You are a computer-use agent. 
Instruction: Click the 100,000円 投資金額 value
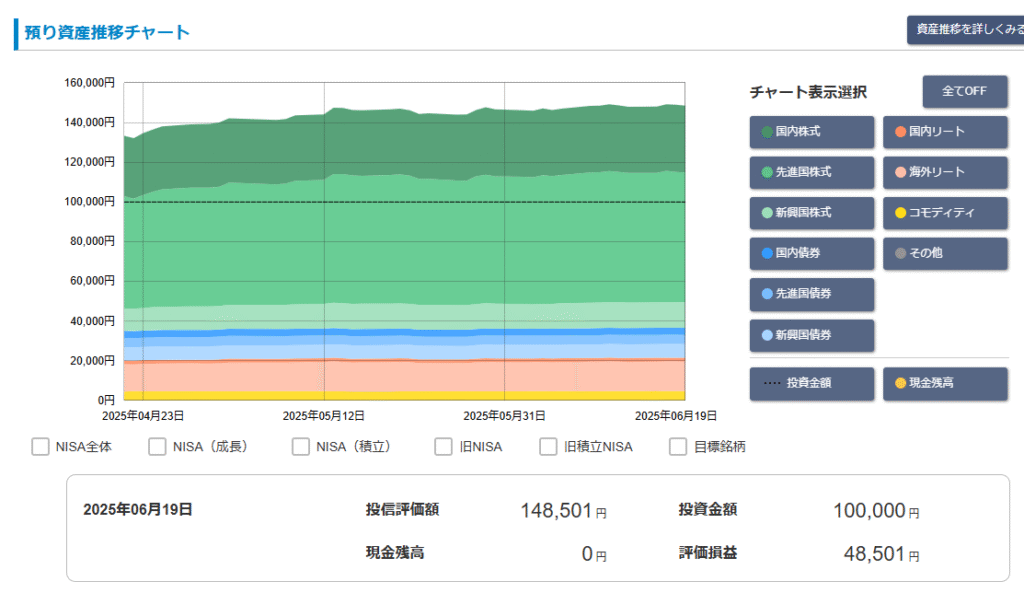[x=876, y=511]
